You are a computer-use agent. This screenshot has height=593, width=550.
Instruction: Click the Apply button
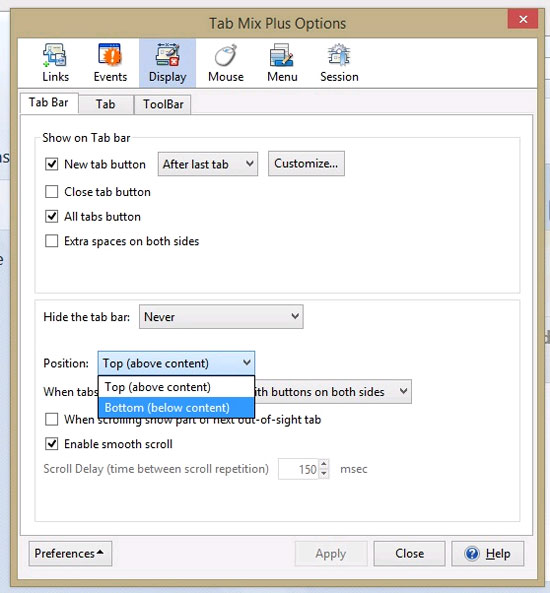331,554
